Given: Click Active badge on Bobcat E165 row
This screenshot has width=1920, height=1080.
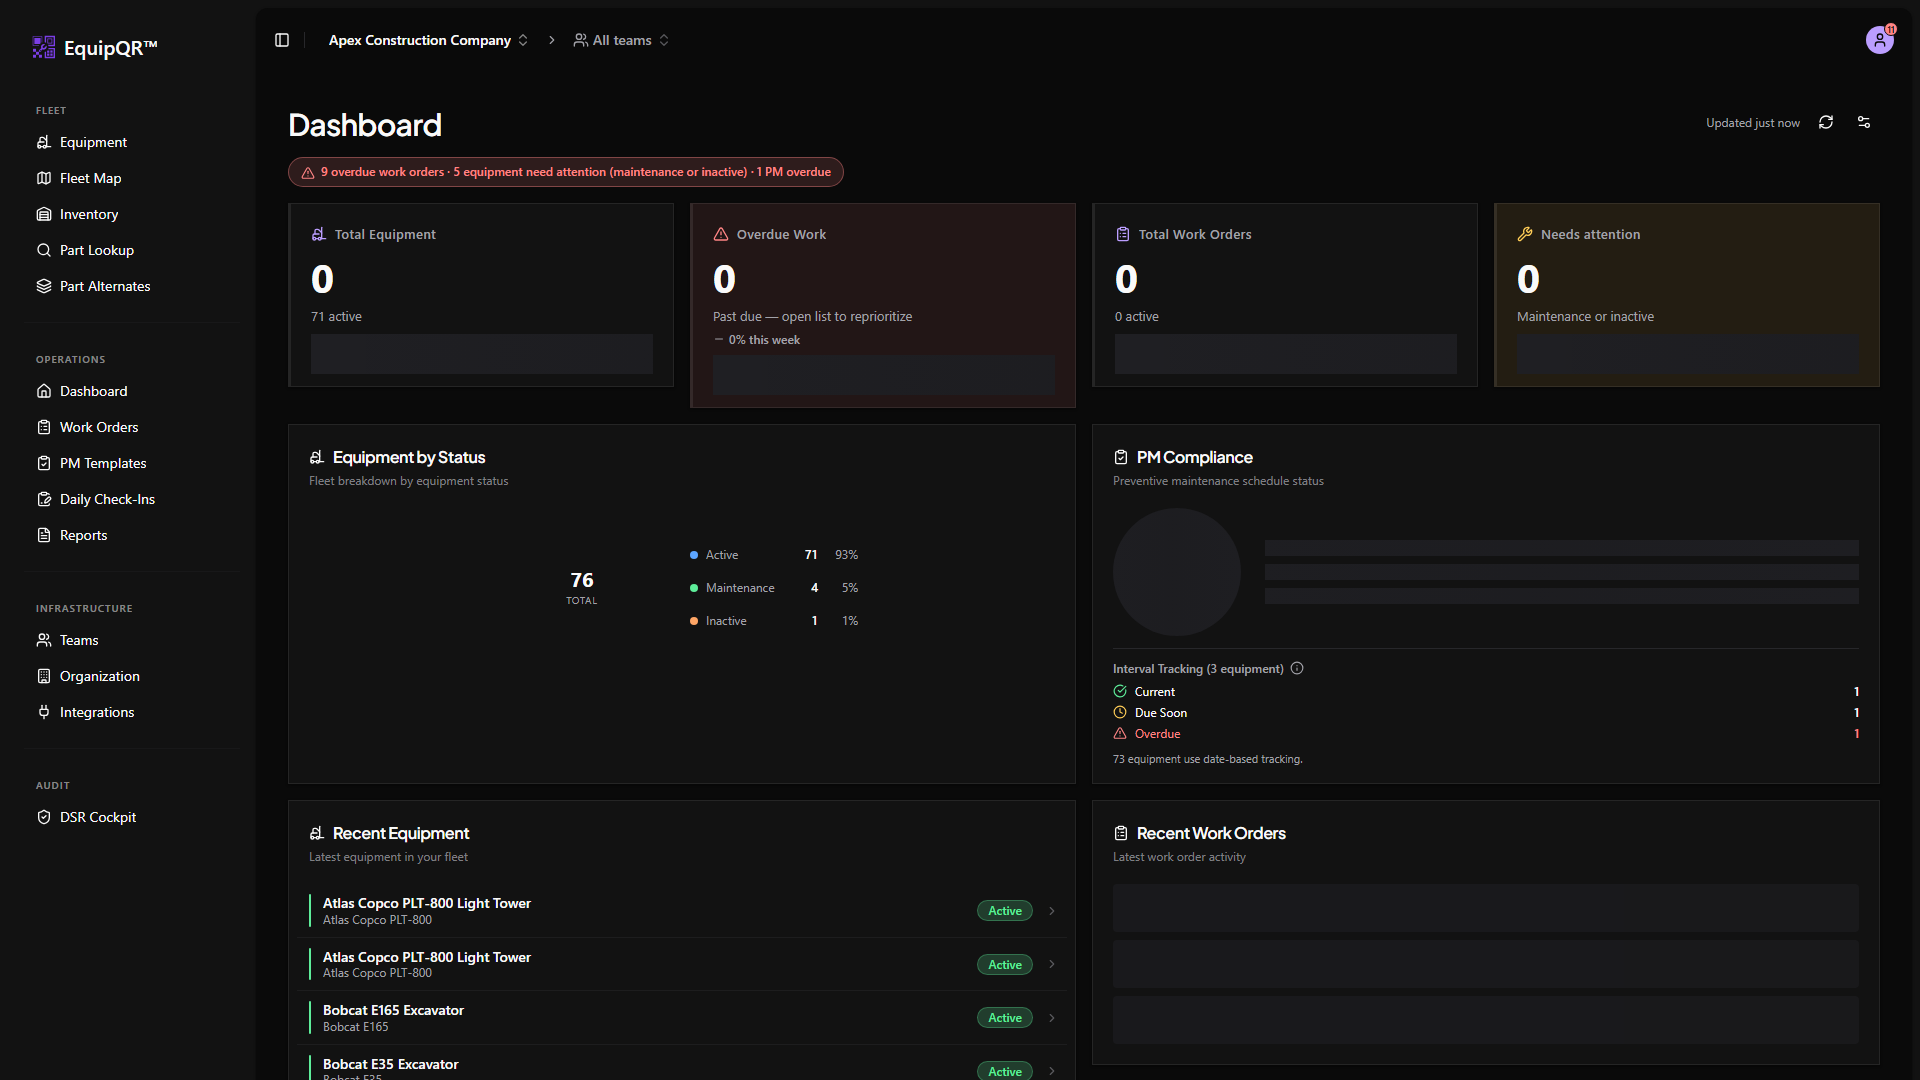Looking at the screenshot, I should point(1005,1018).
